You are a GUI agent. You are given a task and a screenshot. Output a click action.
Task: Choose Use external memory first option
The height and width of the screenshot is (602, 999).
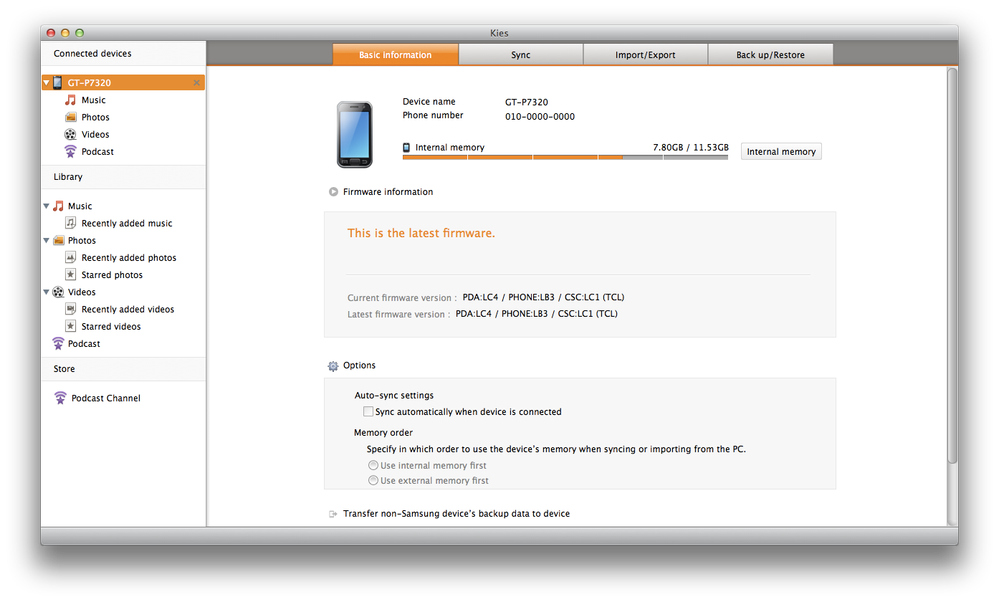coord(373,481)
